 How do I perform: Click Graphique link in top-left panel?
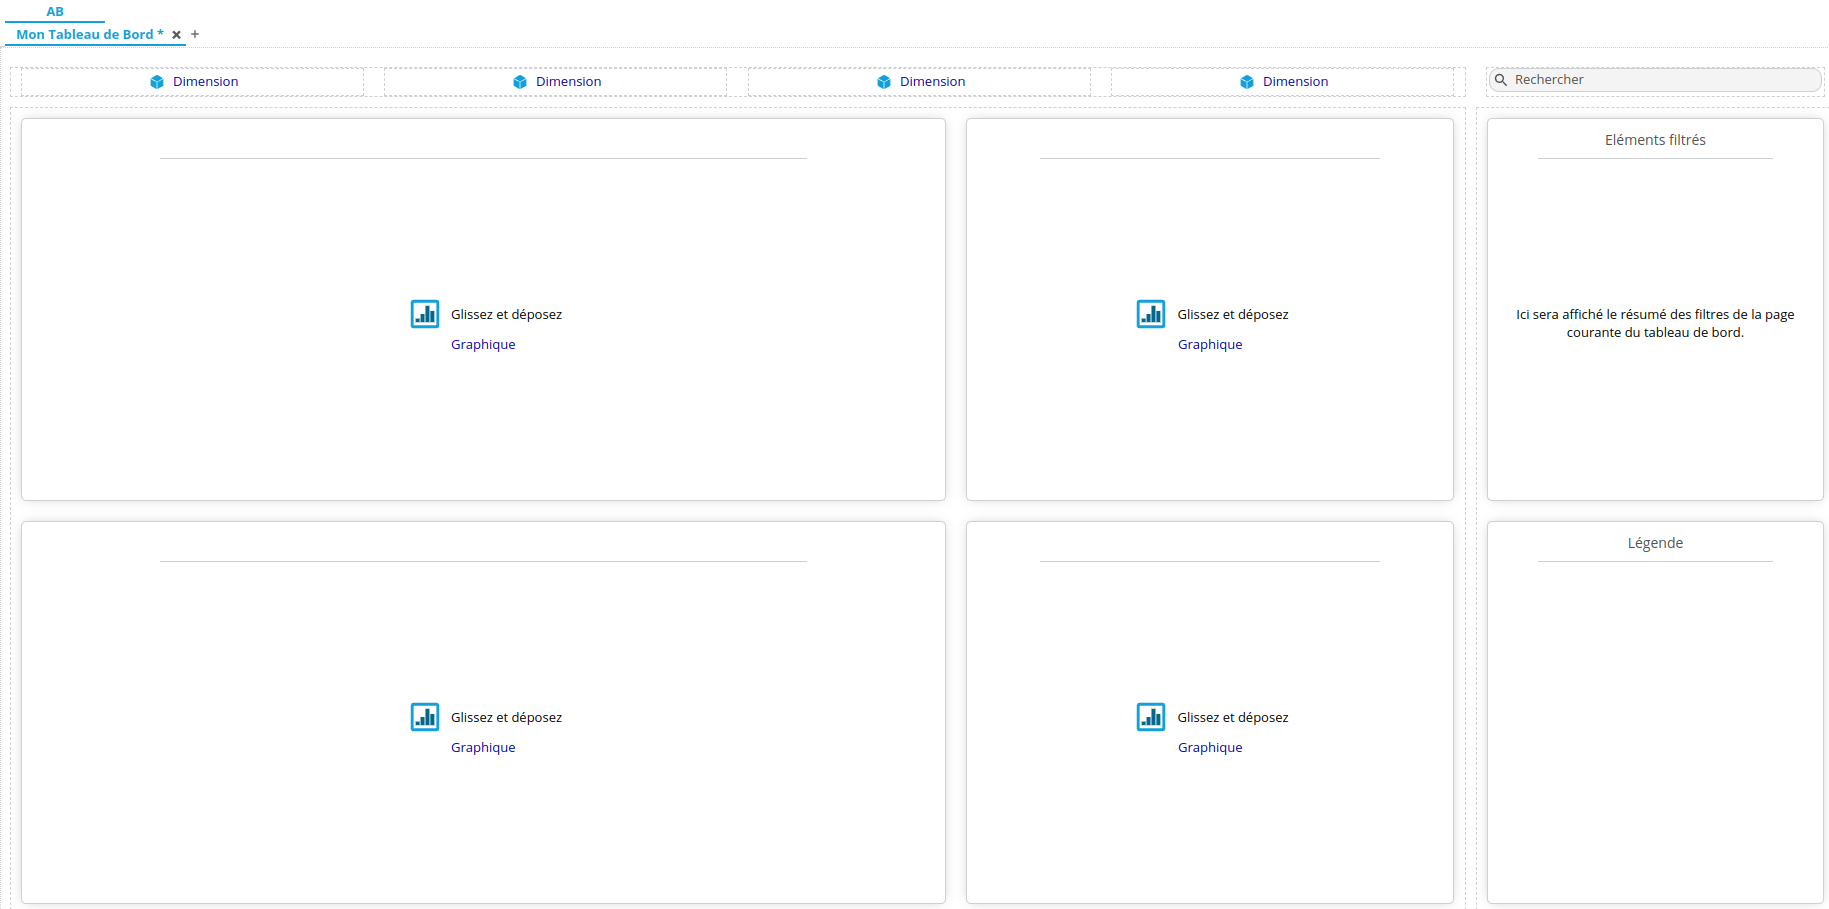[x=483, y=344]
